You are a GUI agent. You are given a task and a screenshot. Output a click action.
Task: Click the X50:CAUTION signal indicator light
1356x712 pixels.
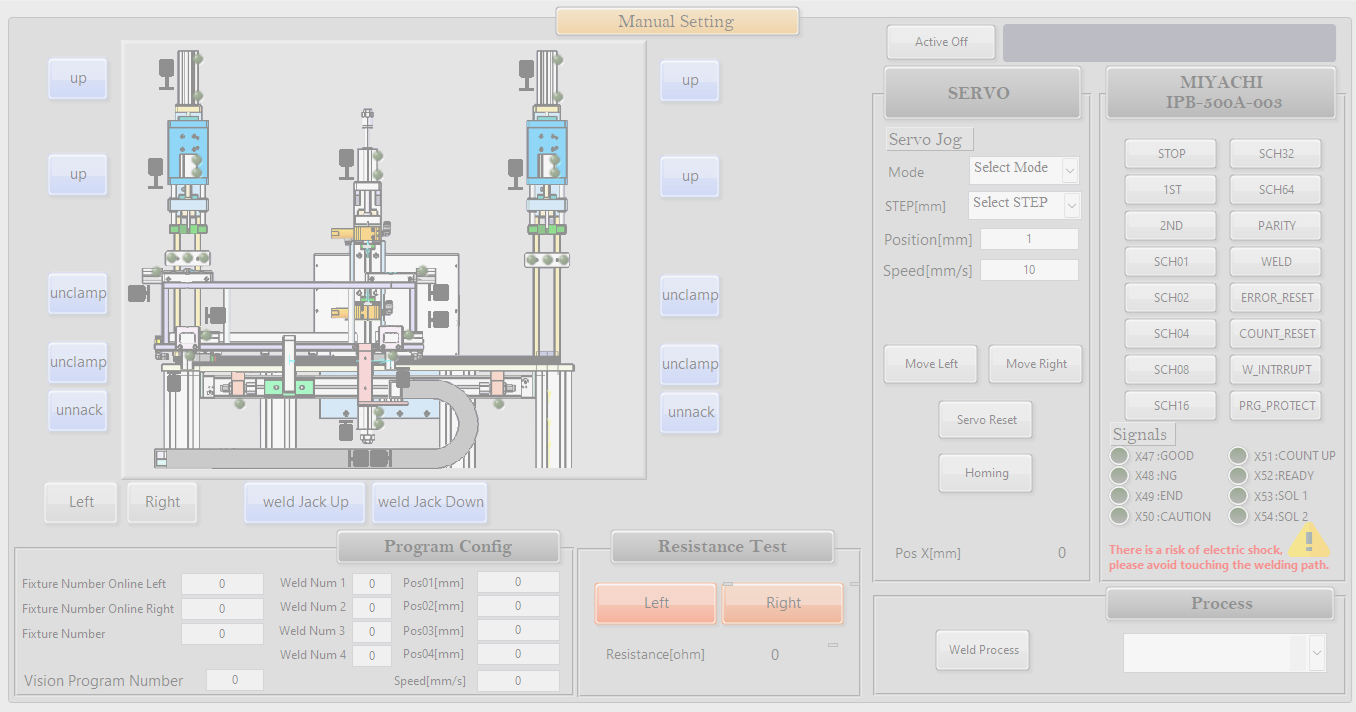point(1119,516)
